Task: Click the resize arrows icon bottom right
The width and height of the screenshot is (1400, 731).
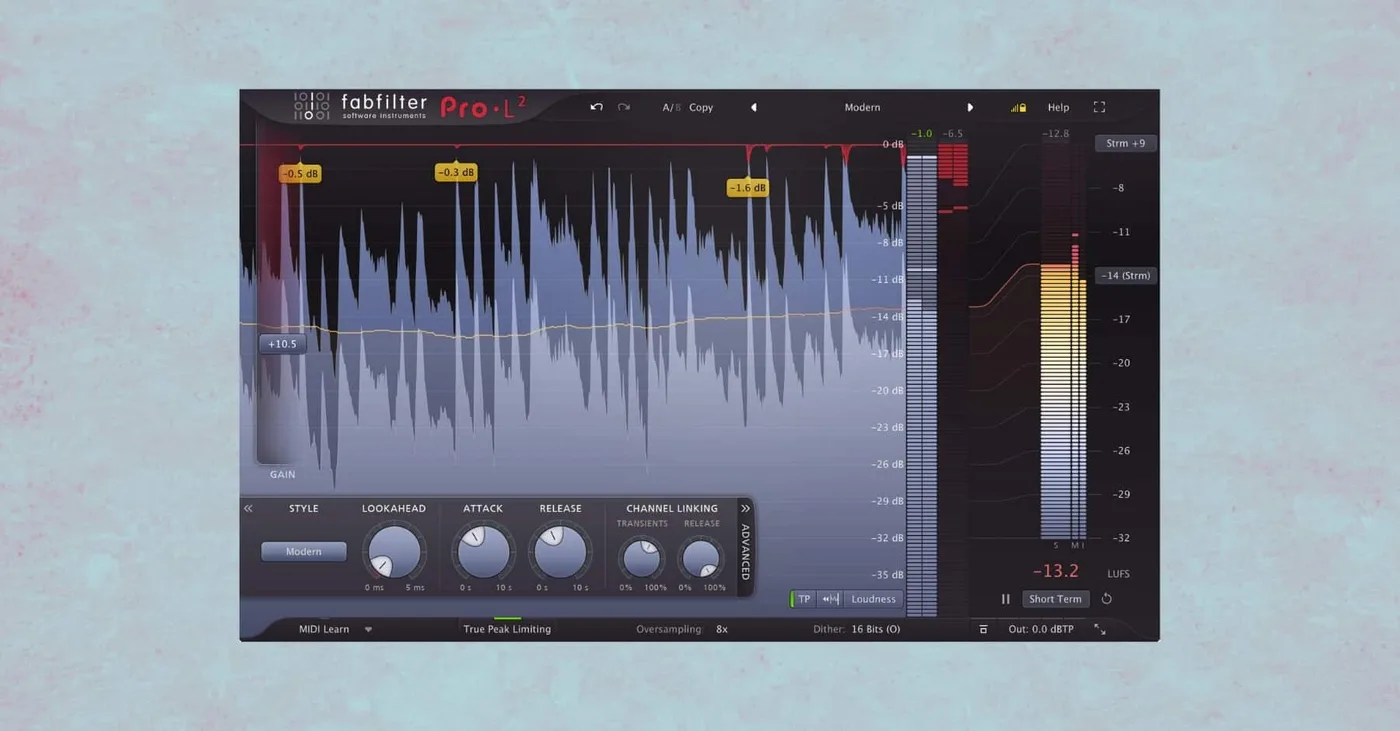Action: click(1100, 629)
